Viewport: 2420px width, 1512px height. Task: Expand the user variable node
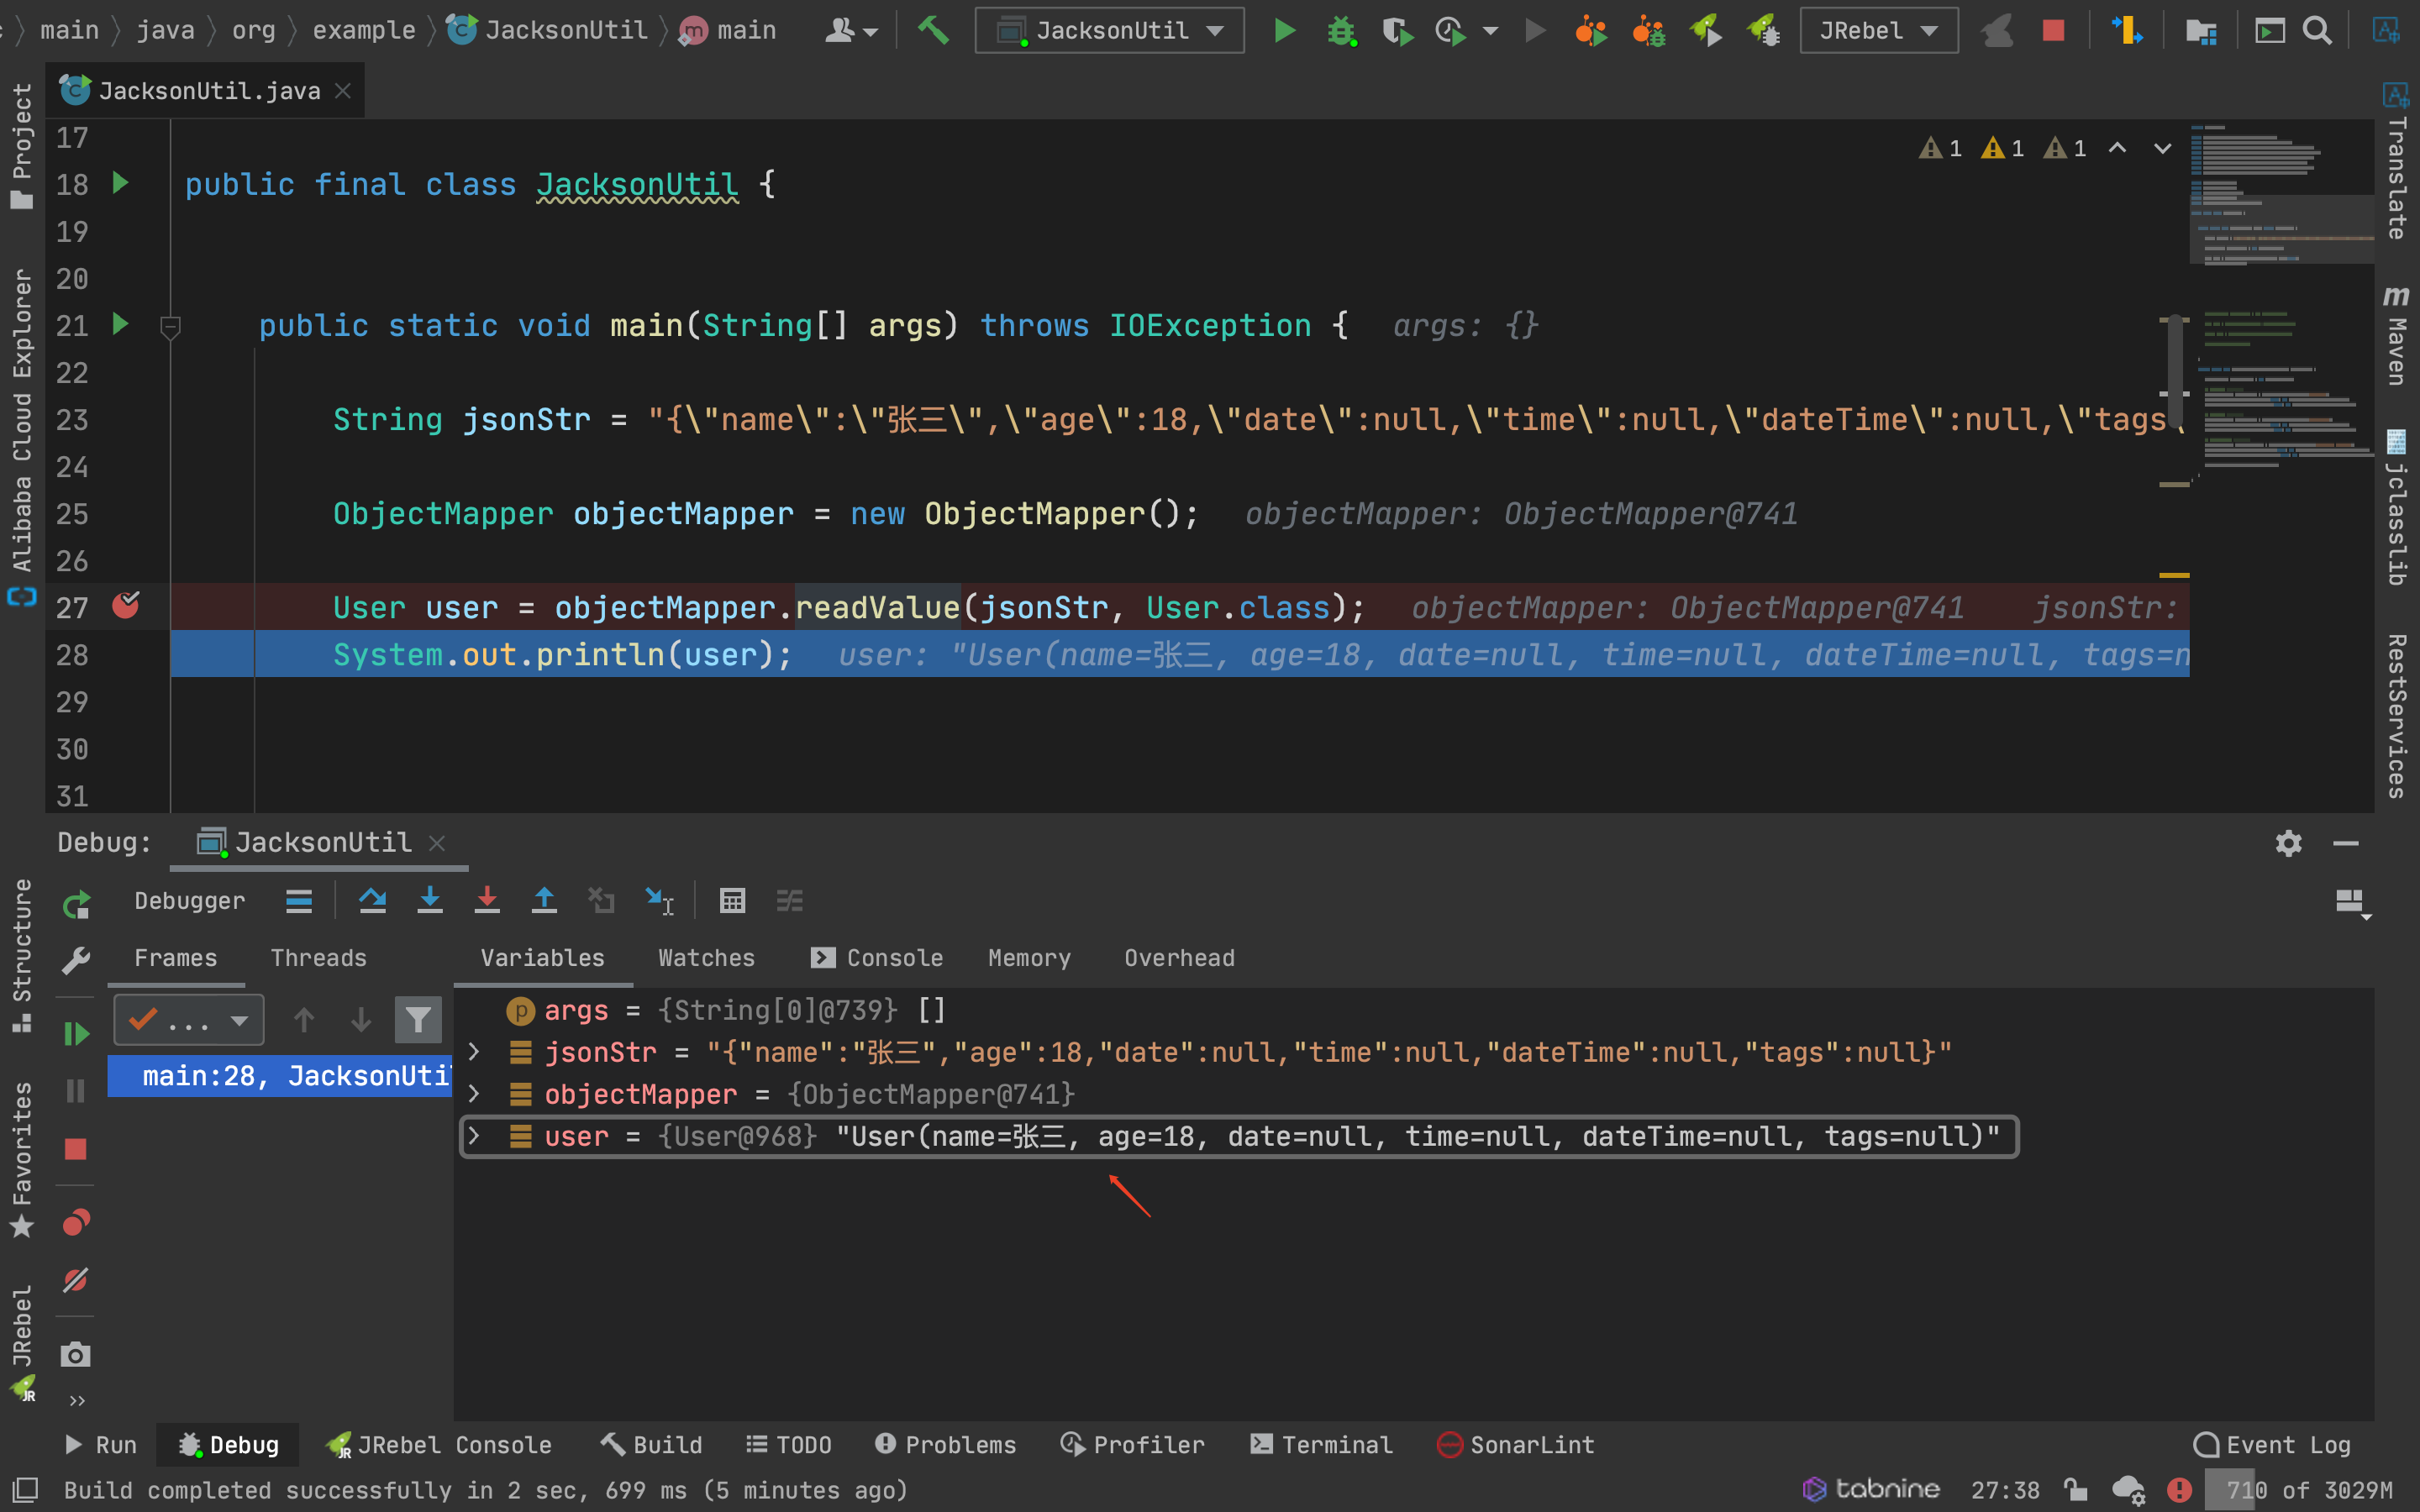pos(475,1136)
